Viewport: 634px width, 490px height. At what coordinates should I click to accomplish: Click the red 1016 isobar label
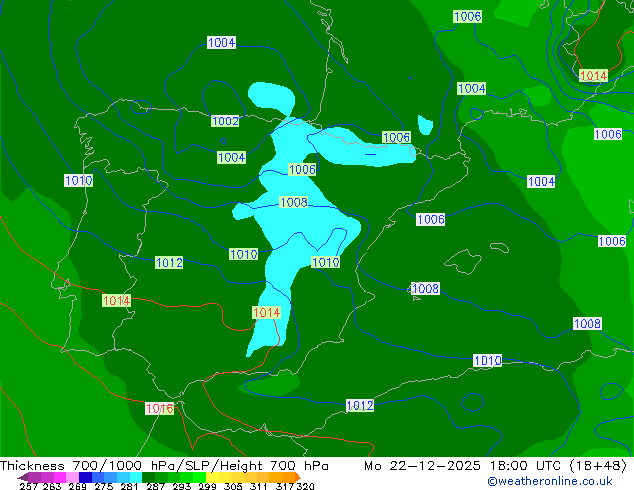point(160,408)
